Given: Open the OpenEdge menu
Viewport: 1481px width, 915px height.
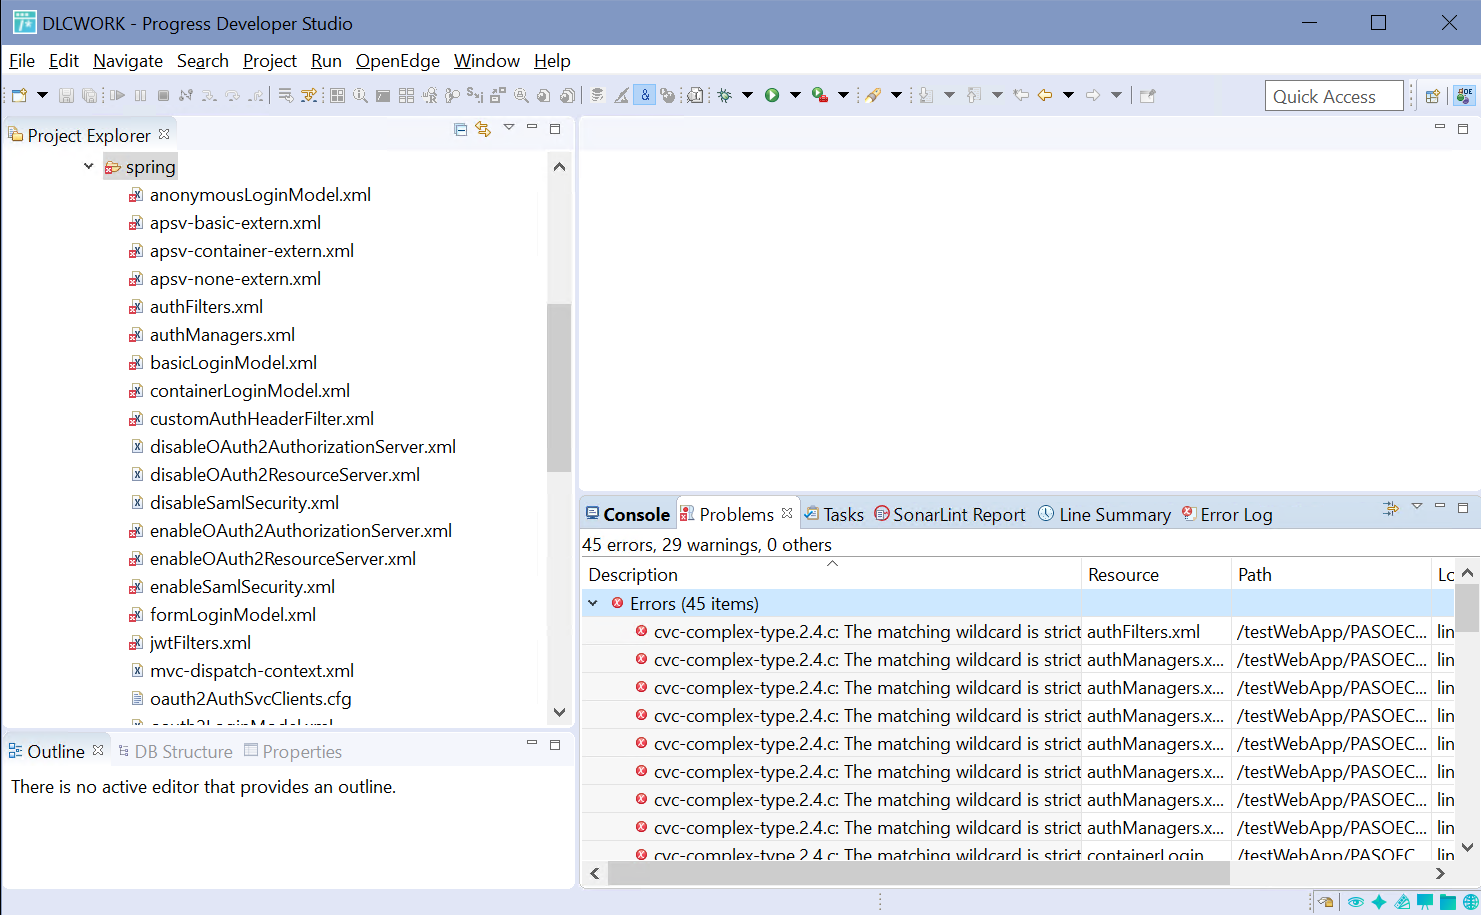Looking at the screenshot, I should coord(398,61).
